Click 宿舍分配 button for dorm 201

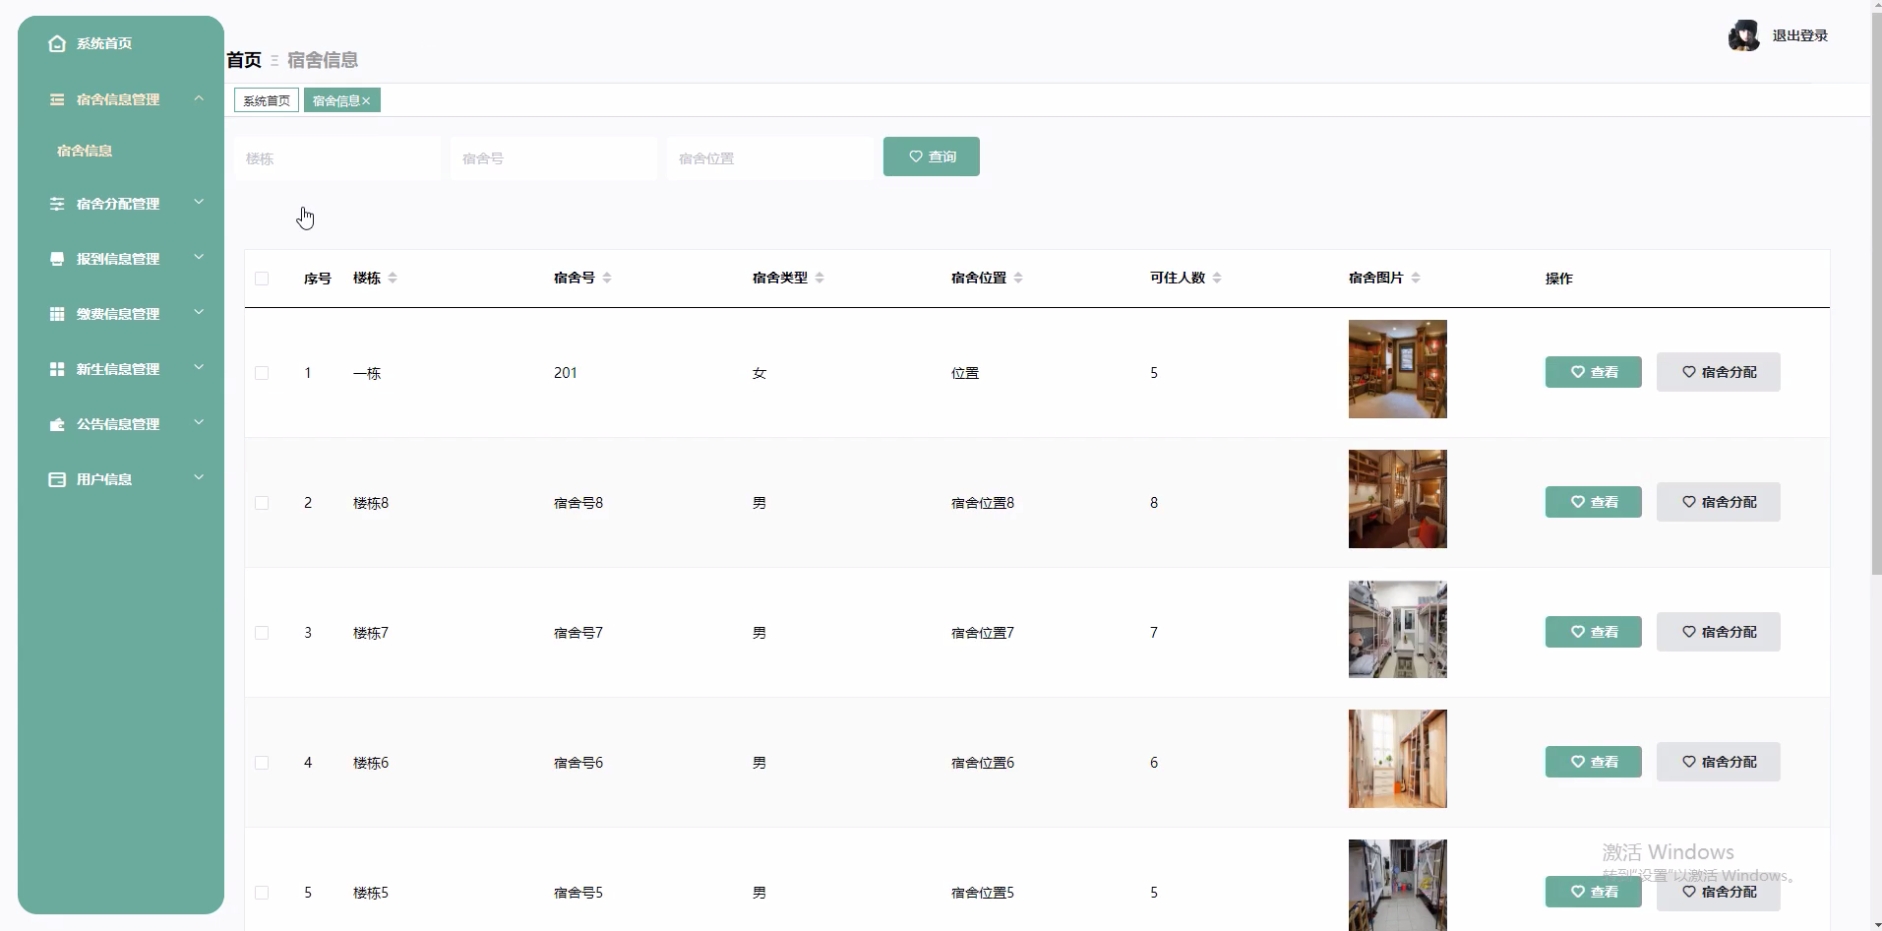(x=1718, y=372)
